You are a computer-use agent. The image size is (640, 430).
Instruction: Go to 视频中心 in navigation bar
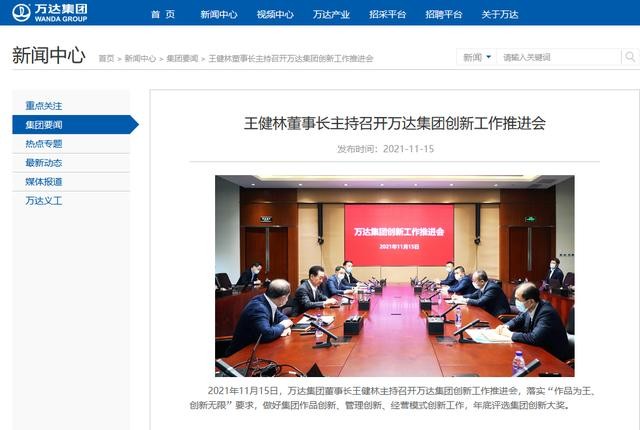[x=275, y=14]
